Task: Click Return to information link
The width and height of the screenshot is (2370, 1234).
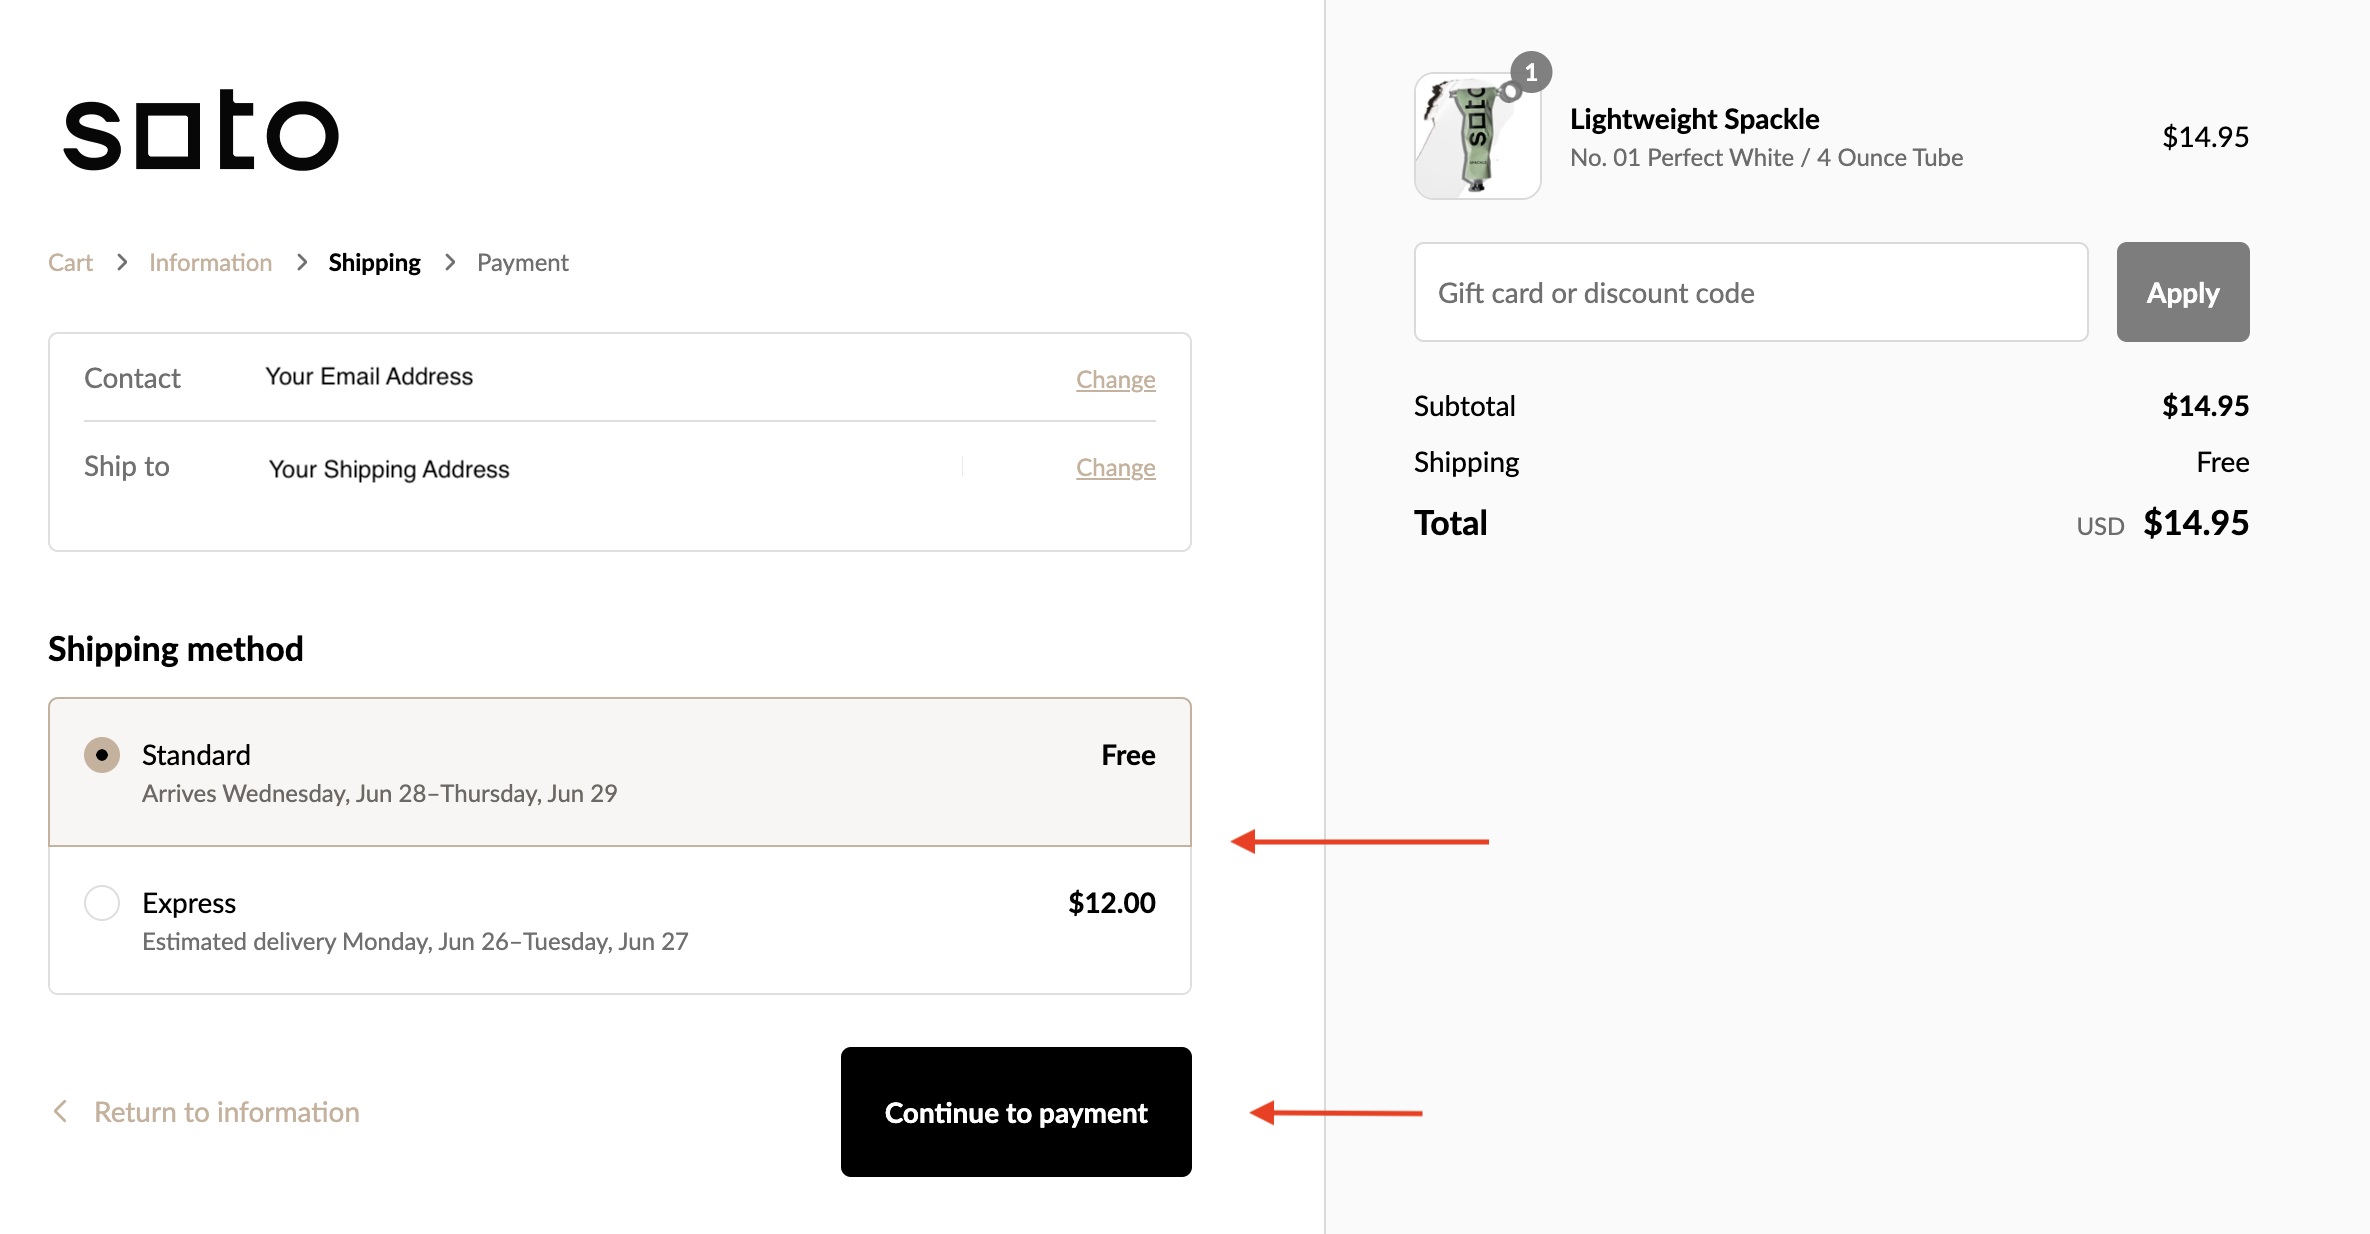Action: click(226, 1112)
